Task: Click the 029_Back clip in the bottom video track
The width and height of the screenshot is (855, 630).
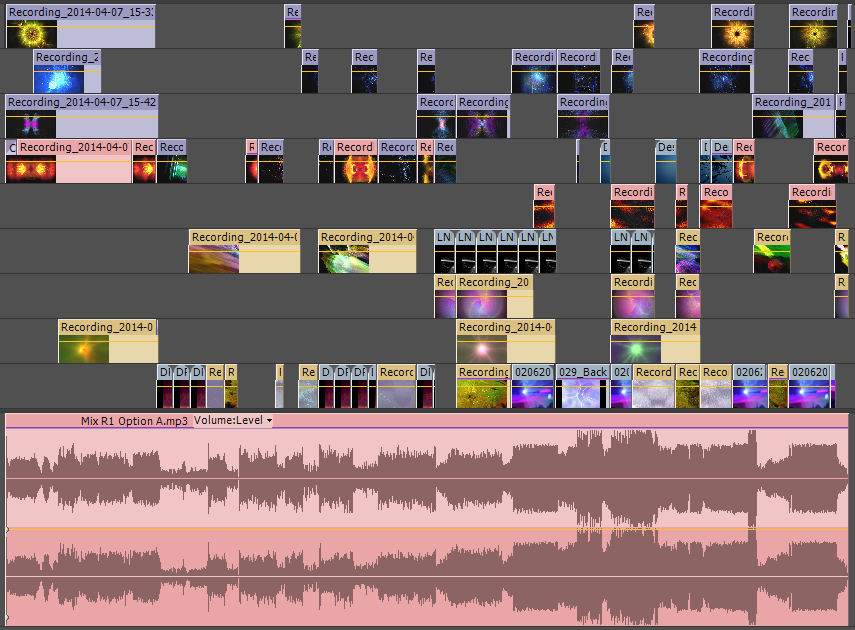Action: pos(582,372)
